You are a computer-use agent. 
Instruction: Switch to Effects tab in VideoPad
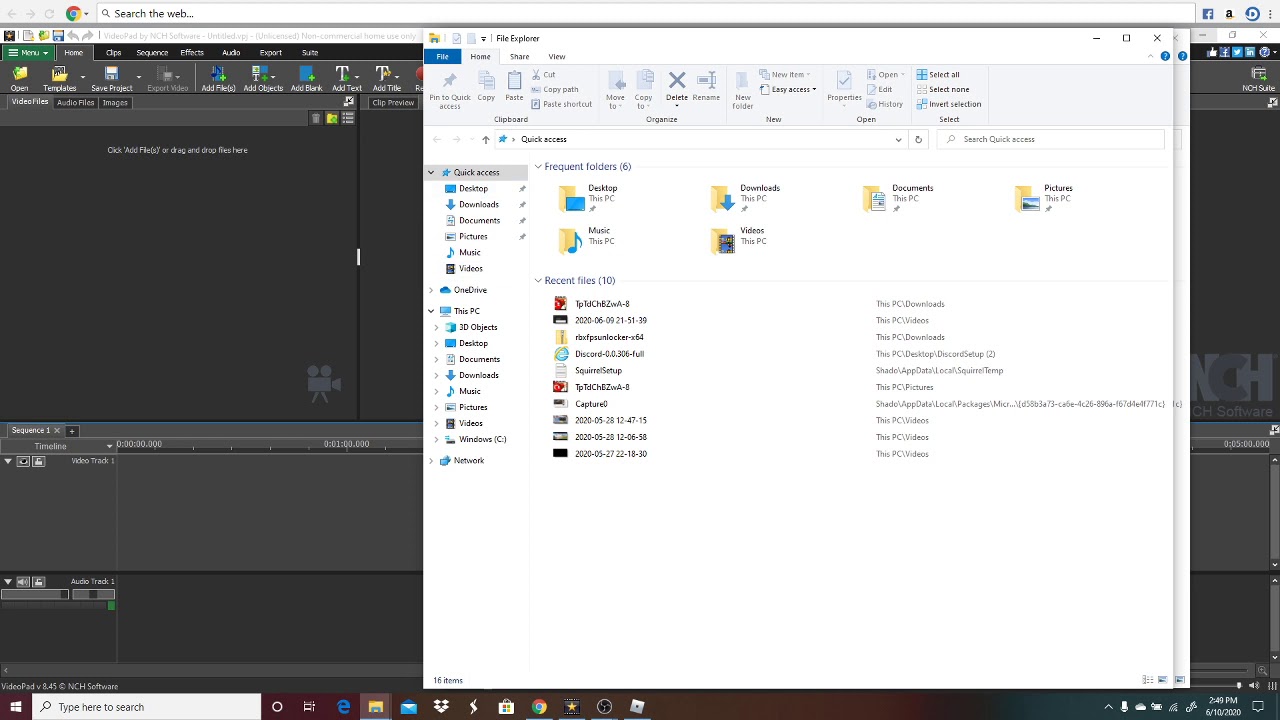(x=192, y=53)
